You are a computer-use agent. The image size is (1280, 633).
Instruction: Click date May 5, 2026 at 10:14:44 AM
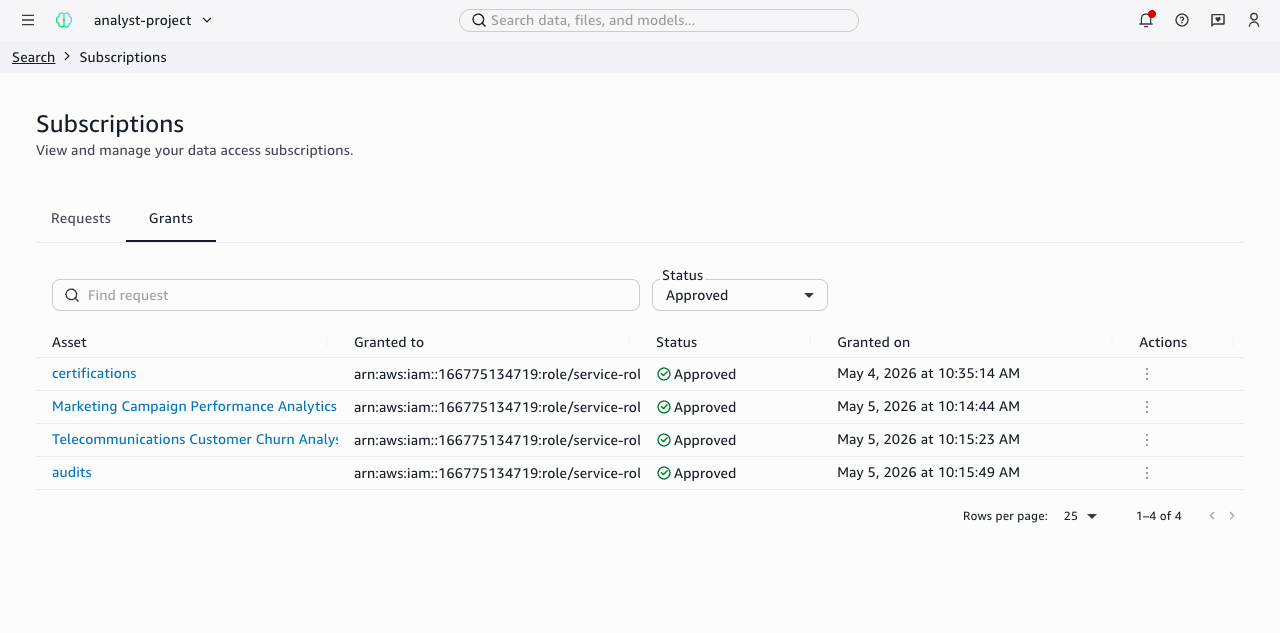928,406
